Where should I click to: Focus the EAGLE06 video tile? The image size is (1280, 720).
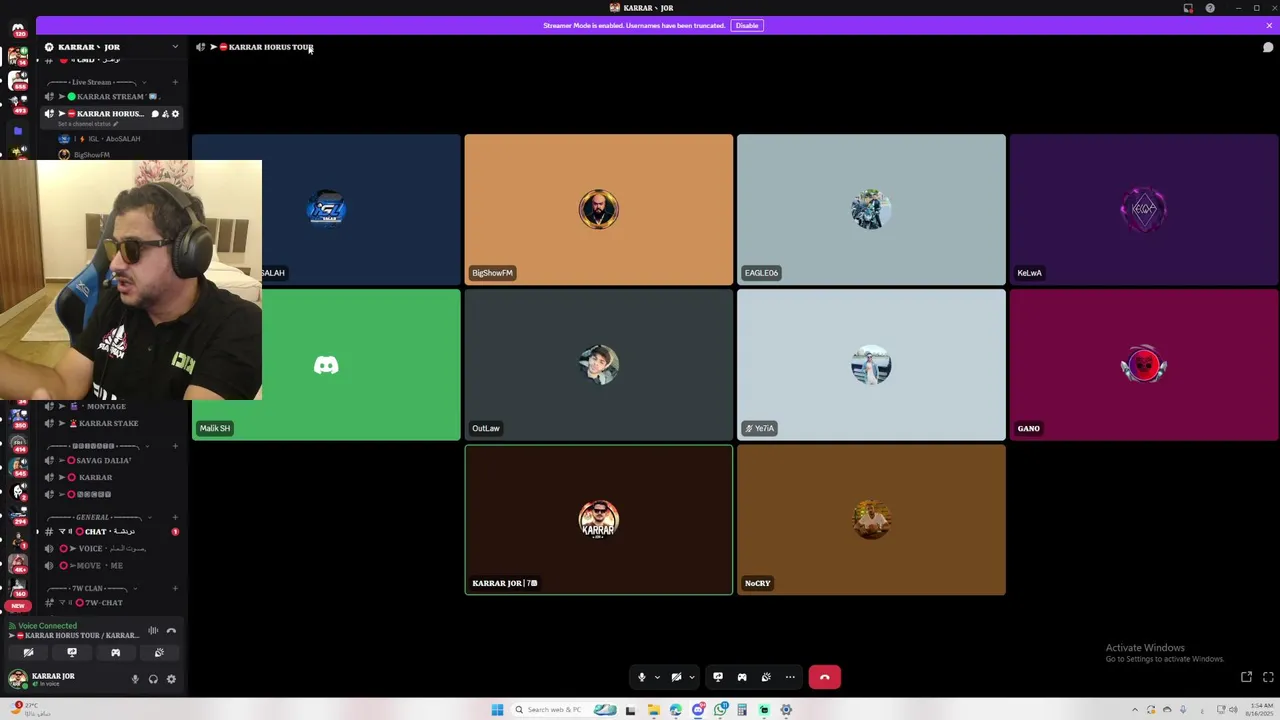pos(871,210)
